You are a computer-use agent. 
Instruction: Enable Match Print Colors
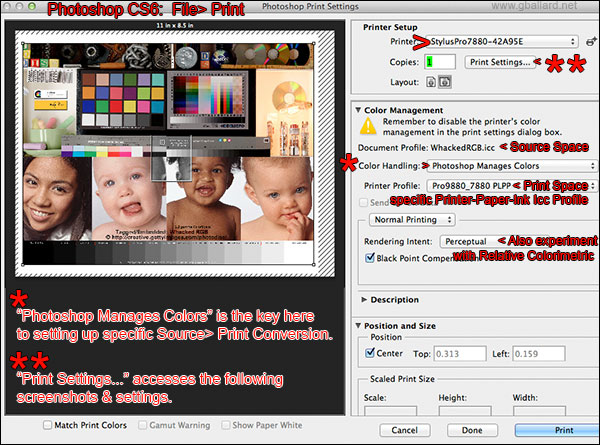pyautogui.click(x=47, y=425)
